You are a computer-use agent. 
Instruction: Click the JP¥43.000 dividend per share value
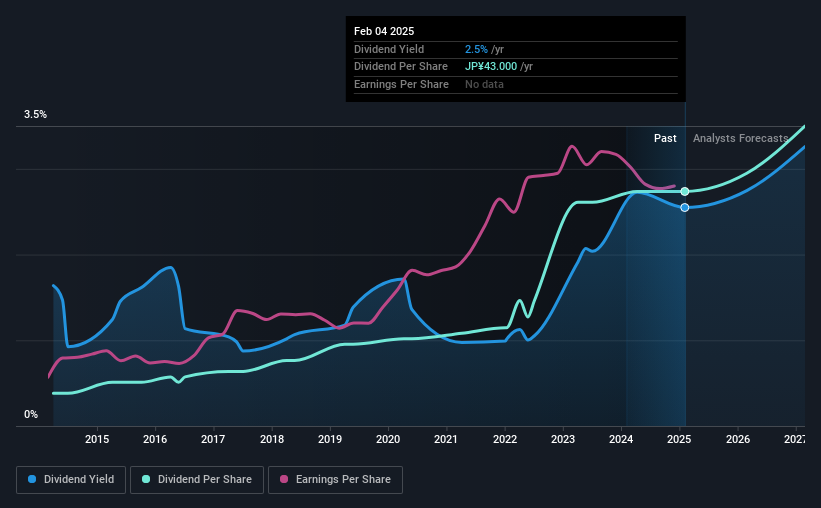pos(491,67)
